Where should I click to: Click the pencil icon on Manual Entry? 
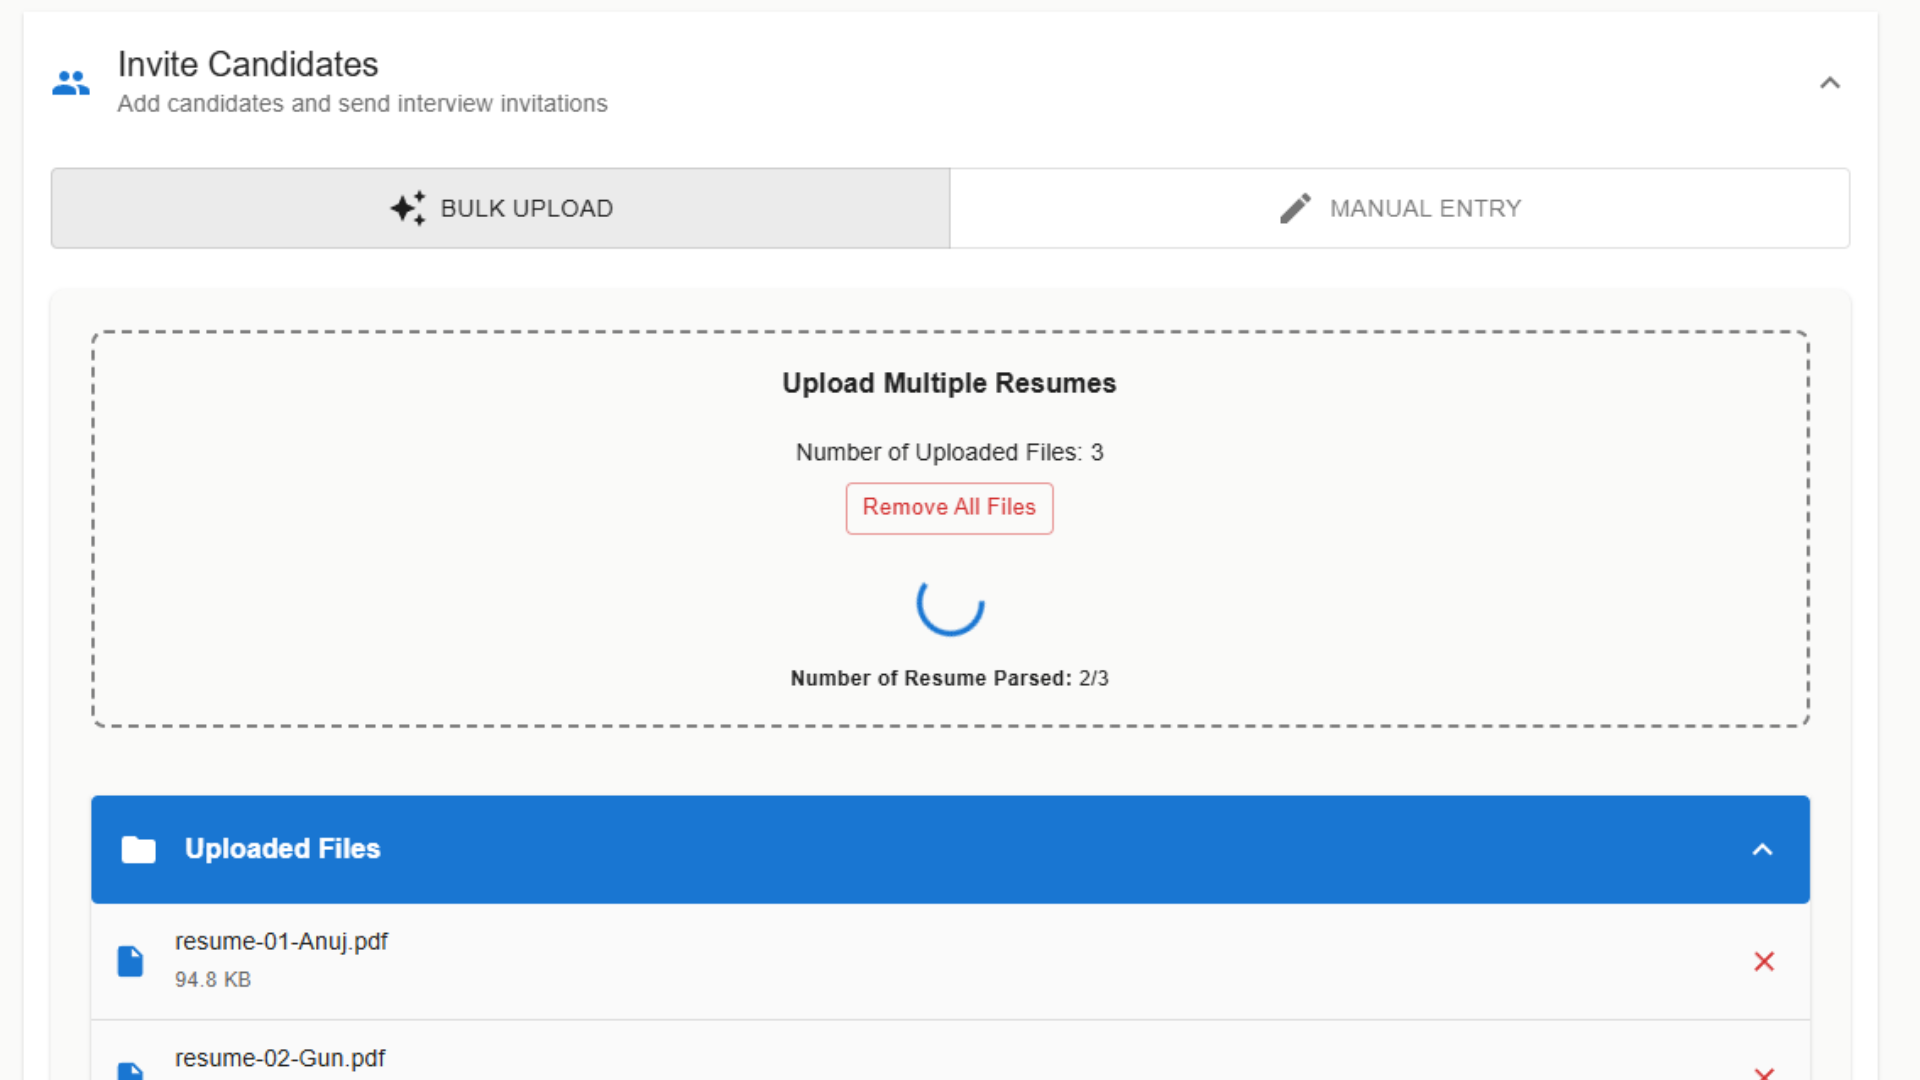pyautogui.click(x=1295, y=208)
